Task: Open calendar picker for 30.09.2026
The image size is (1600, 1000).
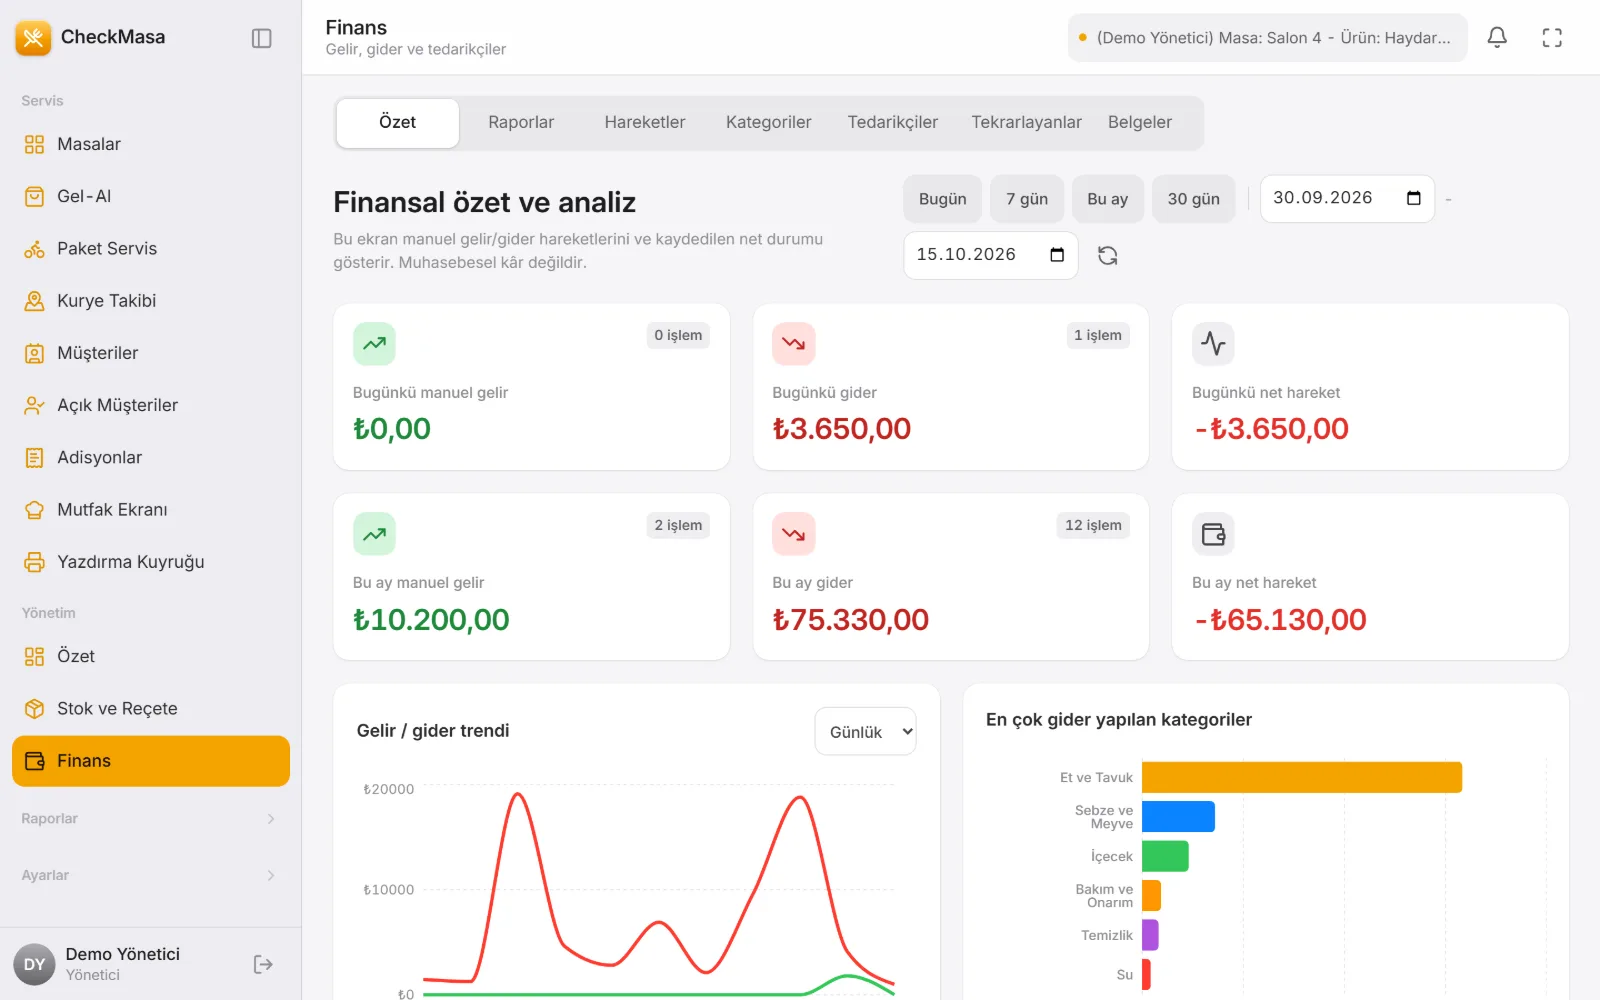Action: pyautogui.click(x=1414, y=198)
